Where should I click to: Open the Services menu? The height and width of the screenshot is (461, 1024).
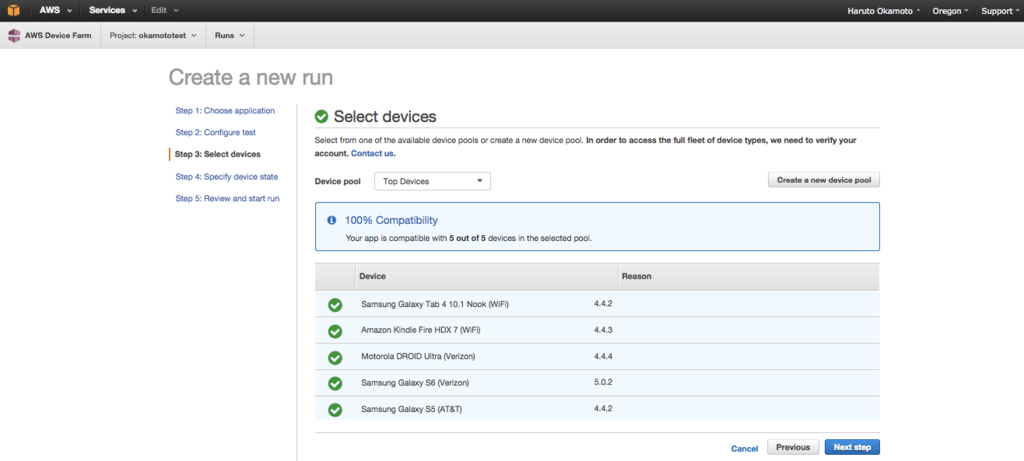click(113, 10)
